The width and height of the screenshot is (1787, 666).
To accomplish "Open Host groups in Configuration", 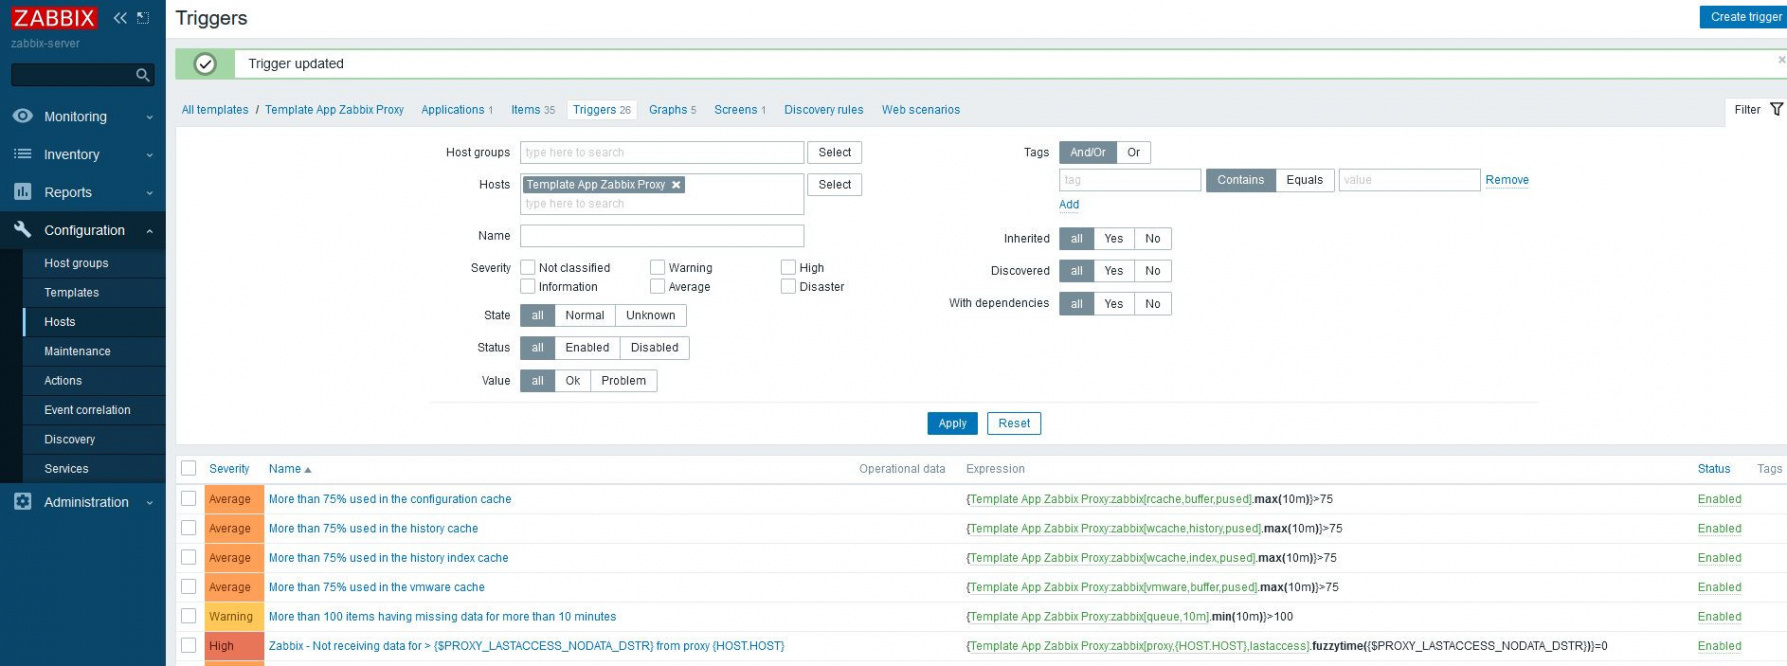I will tap(76, 263).
